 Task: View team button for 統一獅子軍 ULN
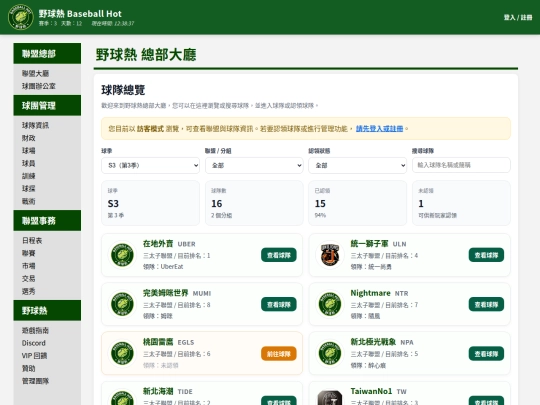486,255
